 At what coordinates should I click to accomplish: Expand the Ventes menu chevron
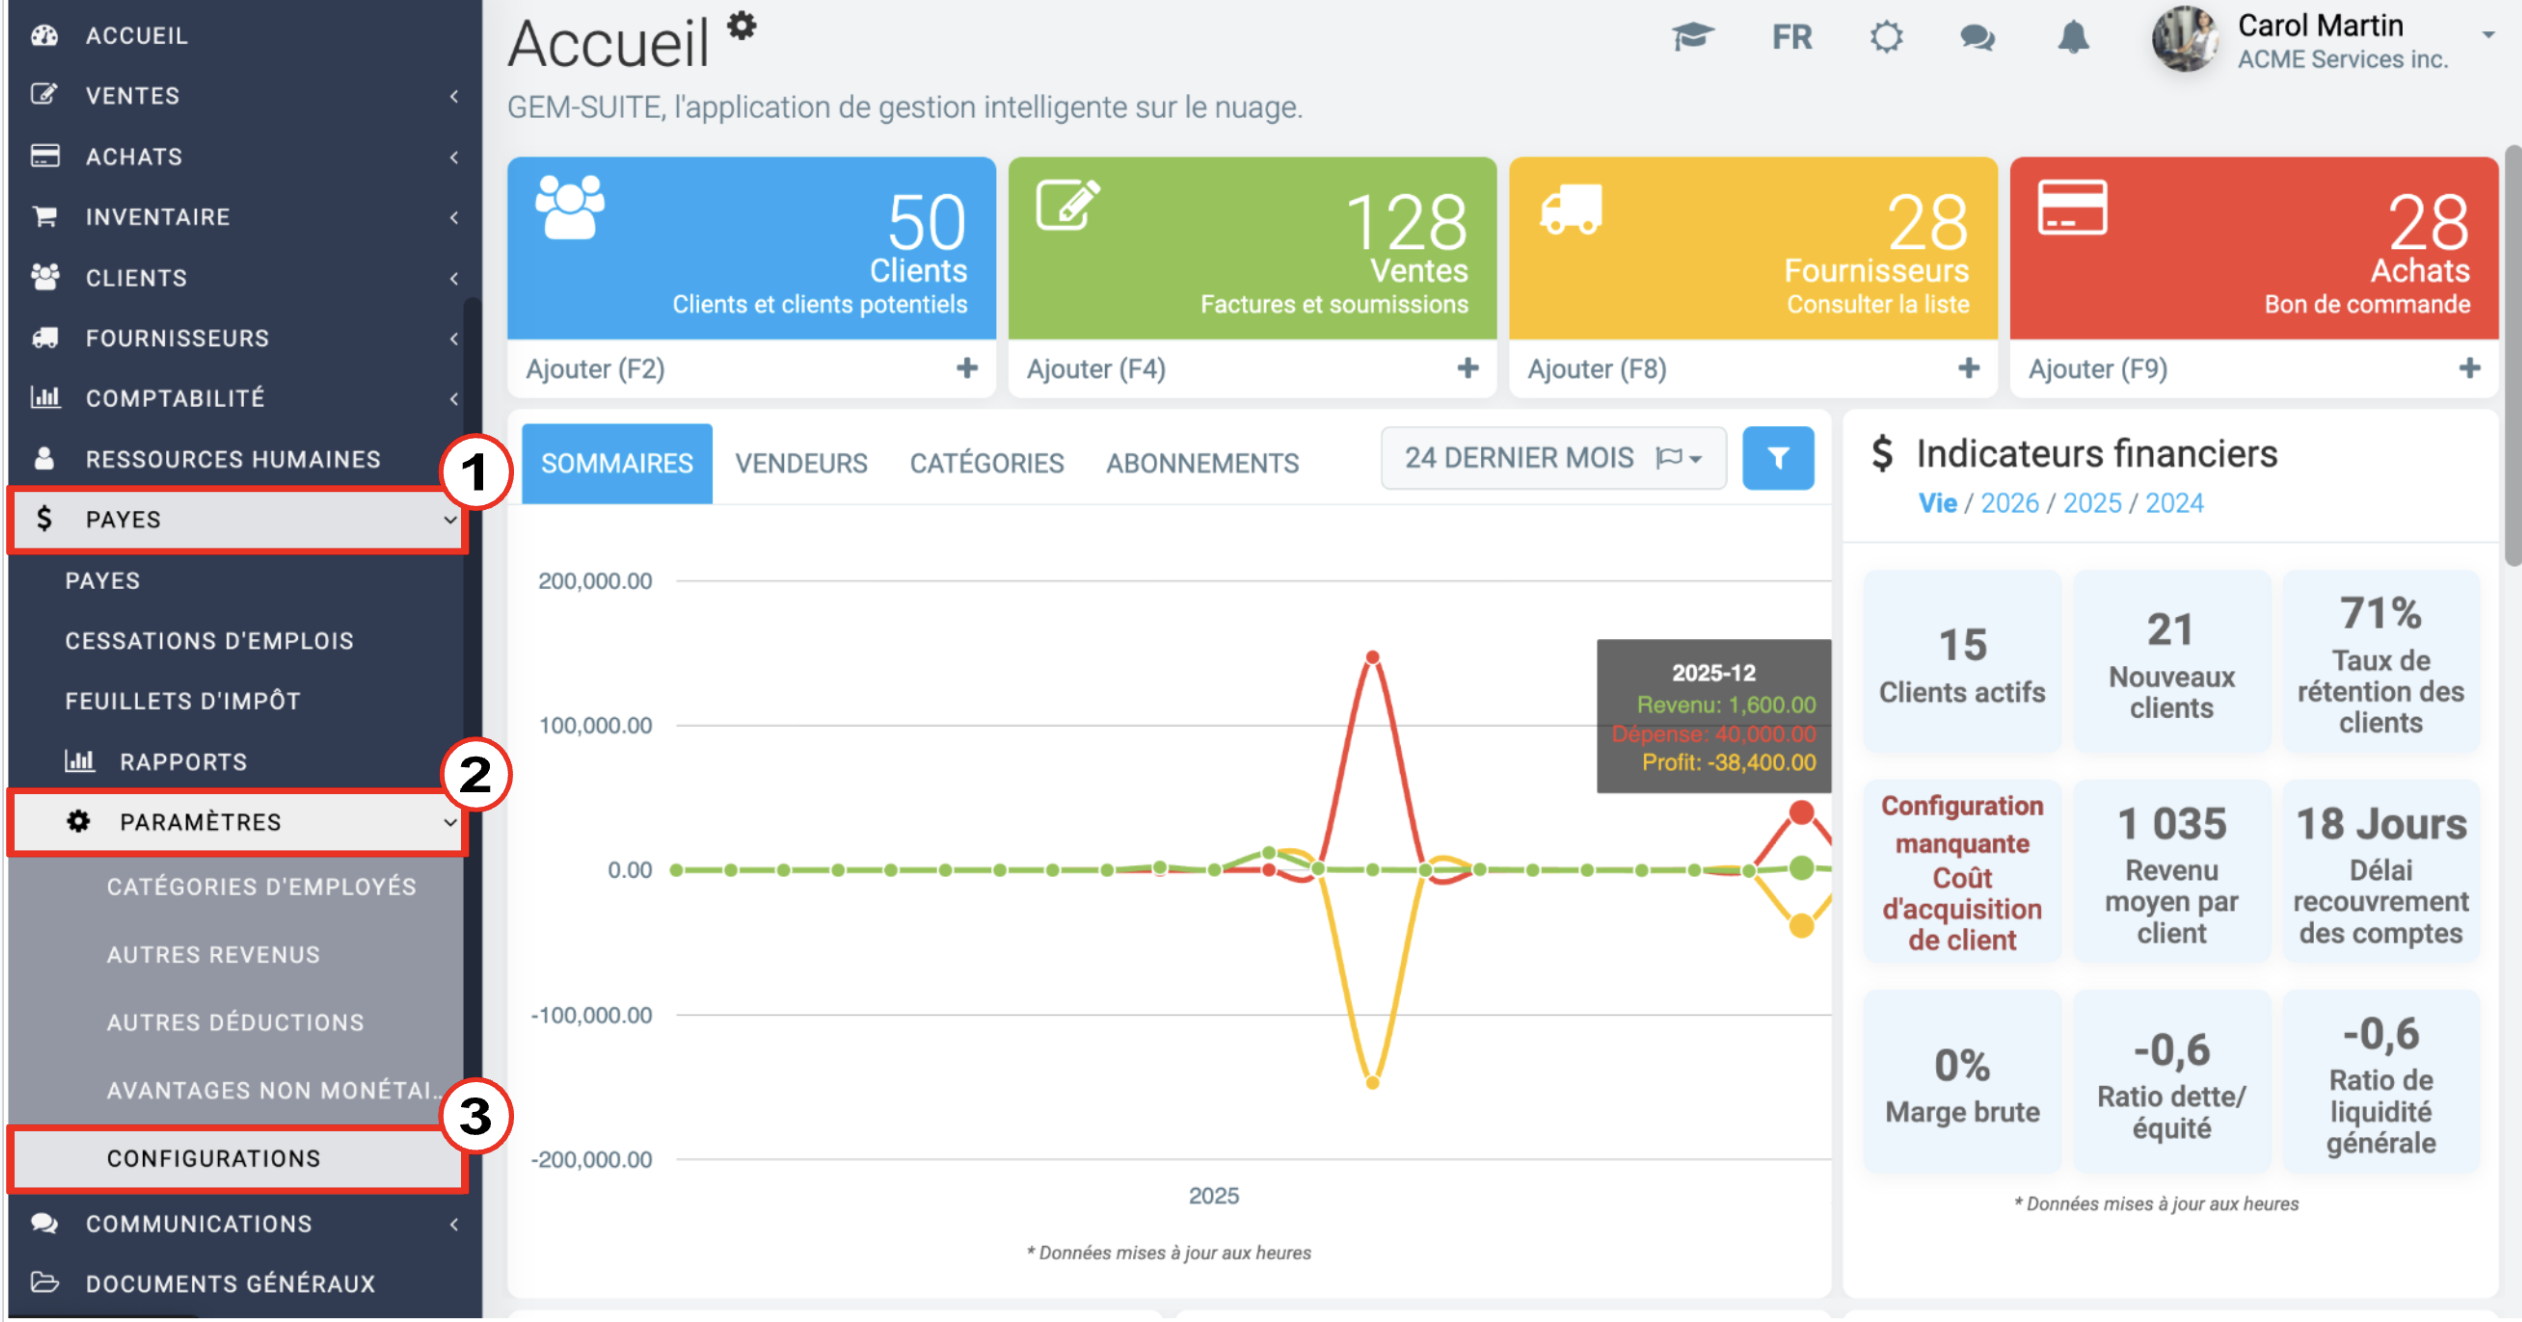454,96
